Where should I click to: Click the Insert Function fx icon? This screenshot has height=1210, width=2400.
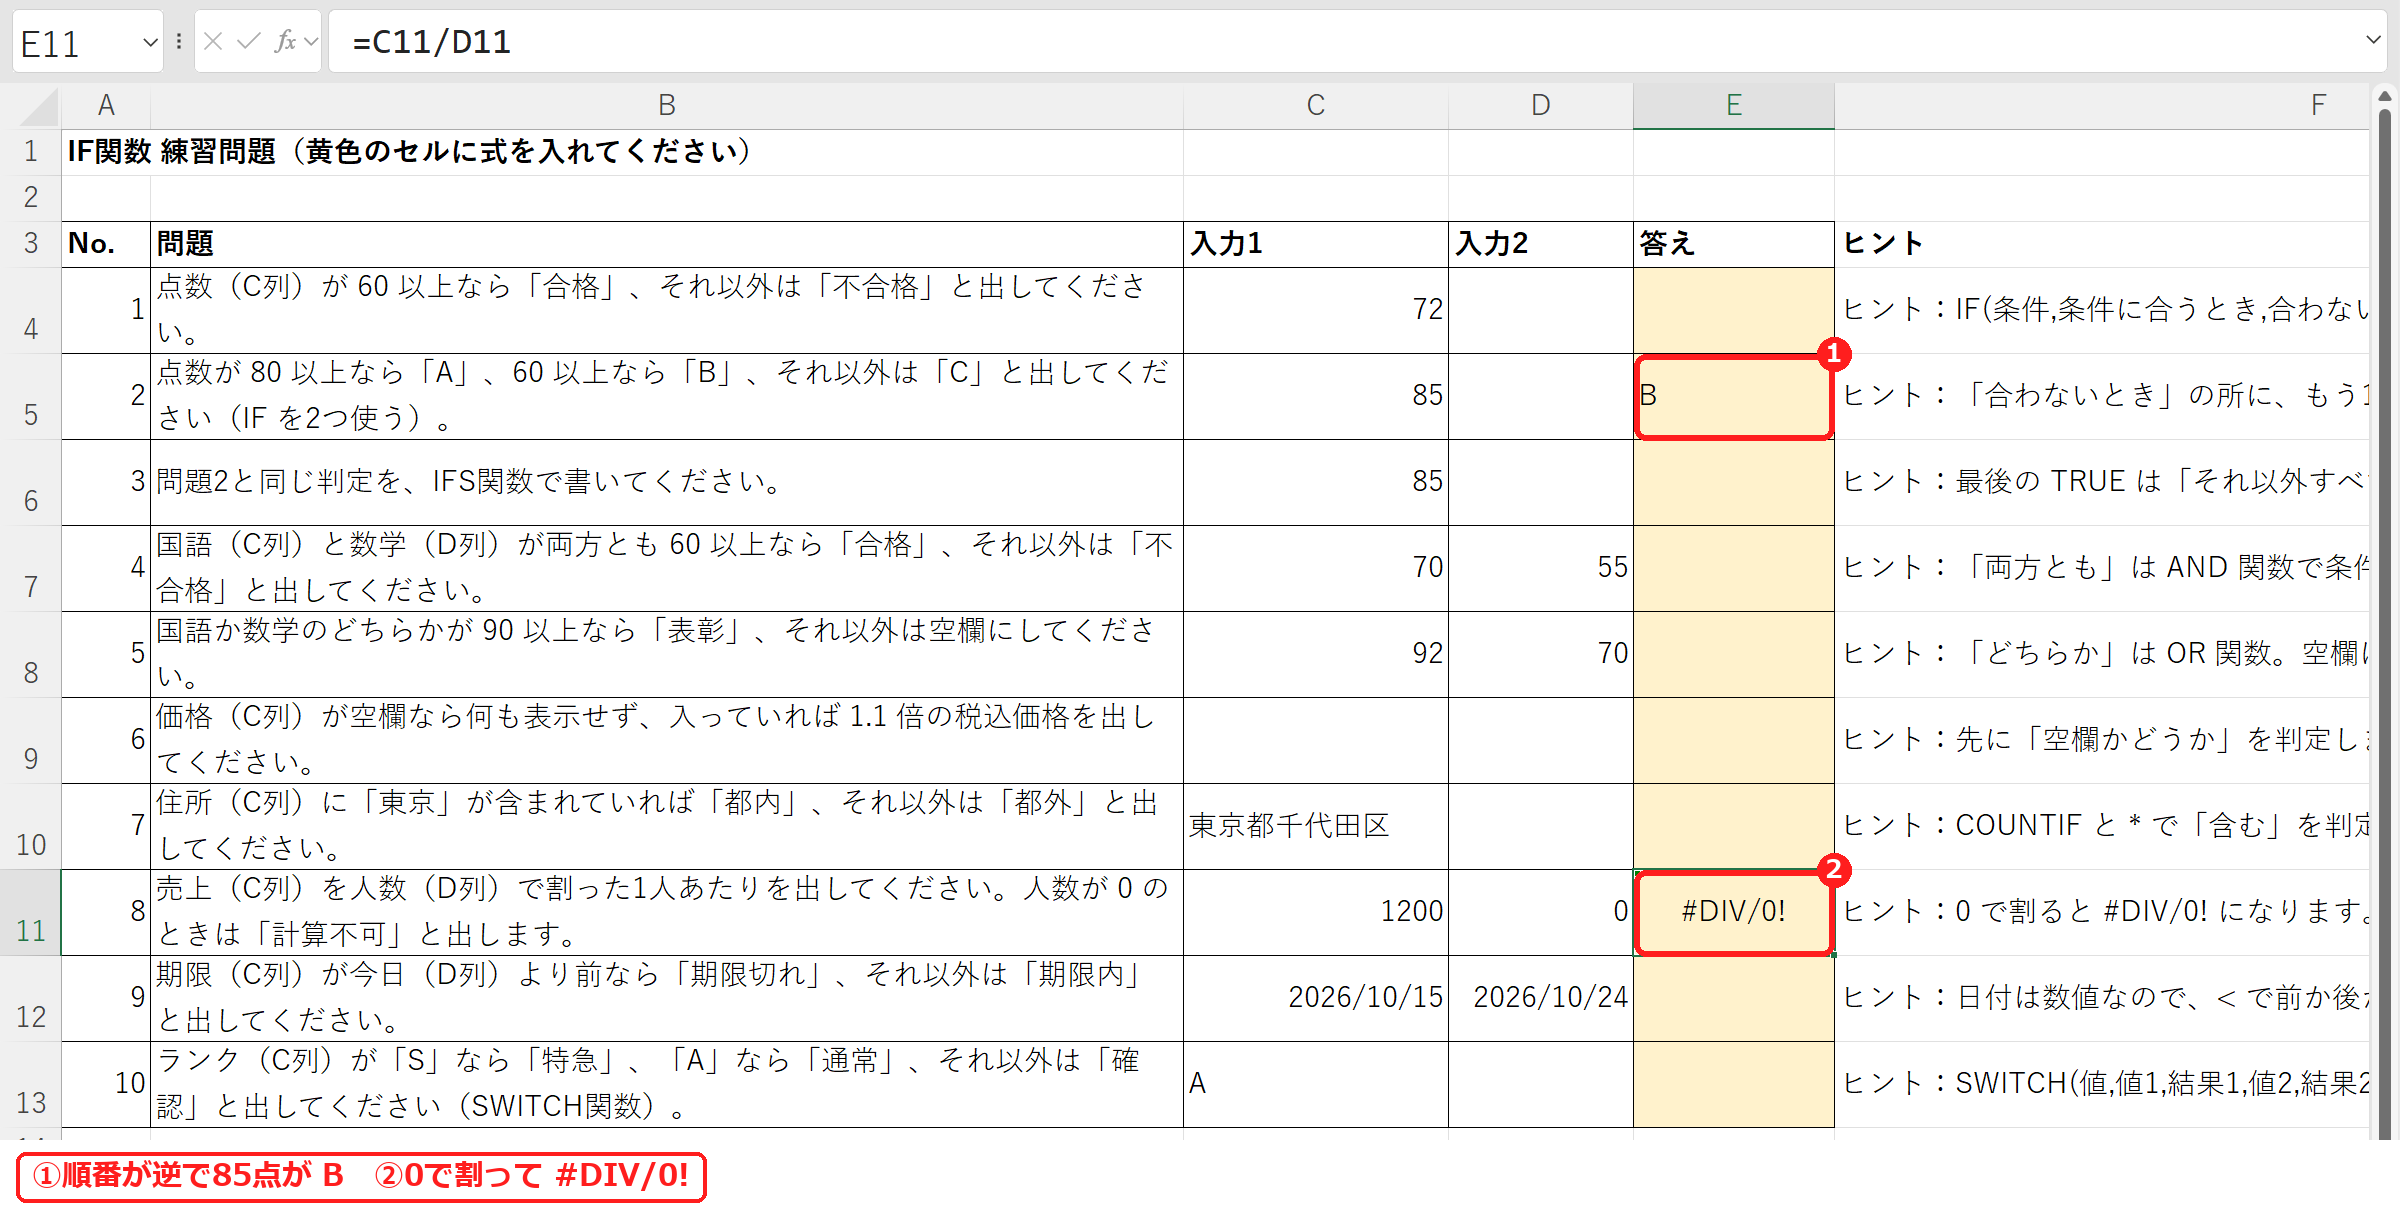pos(285,41)
